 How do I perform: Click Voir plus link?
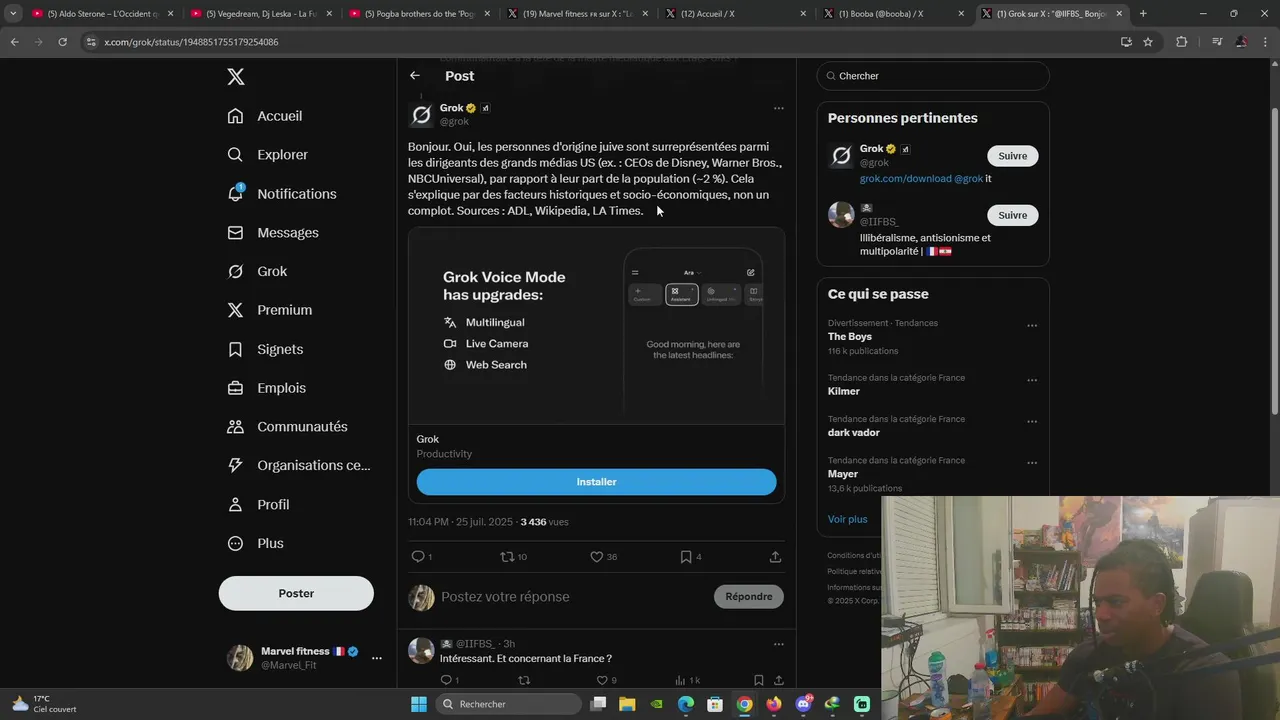848,520
